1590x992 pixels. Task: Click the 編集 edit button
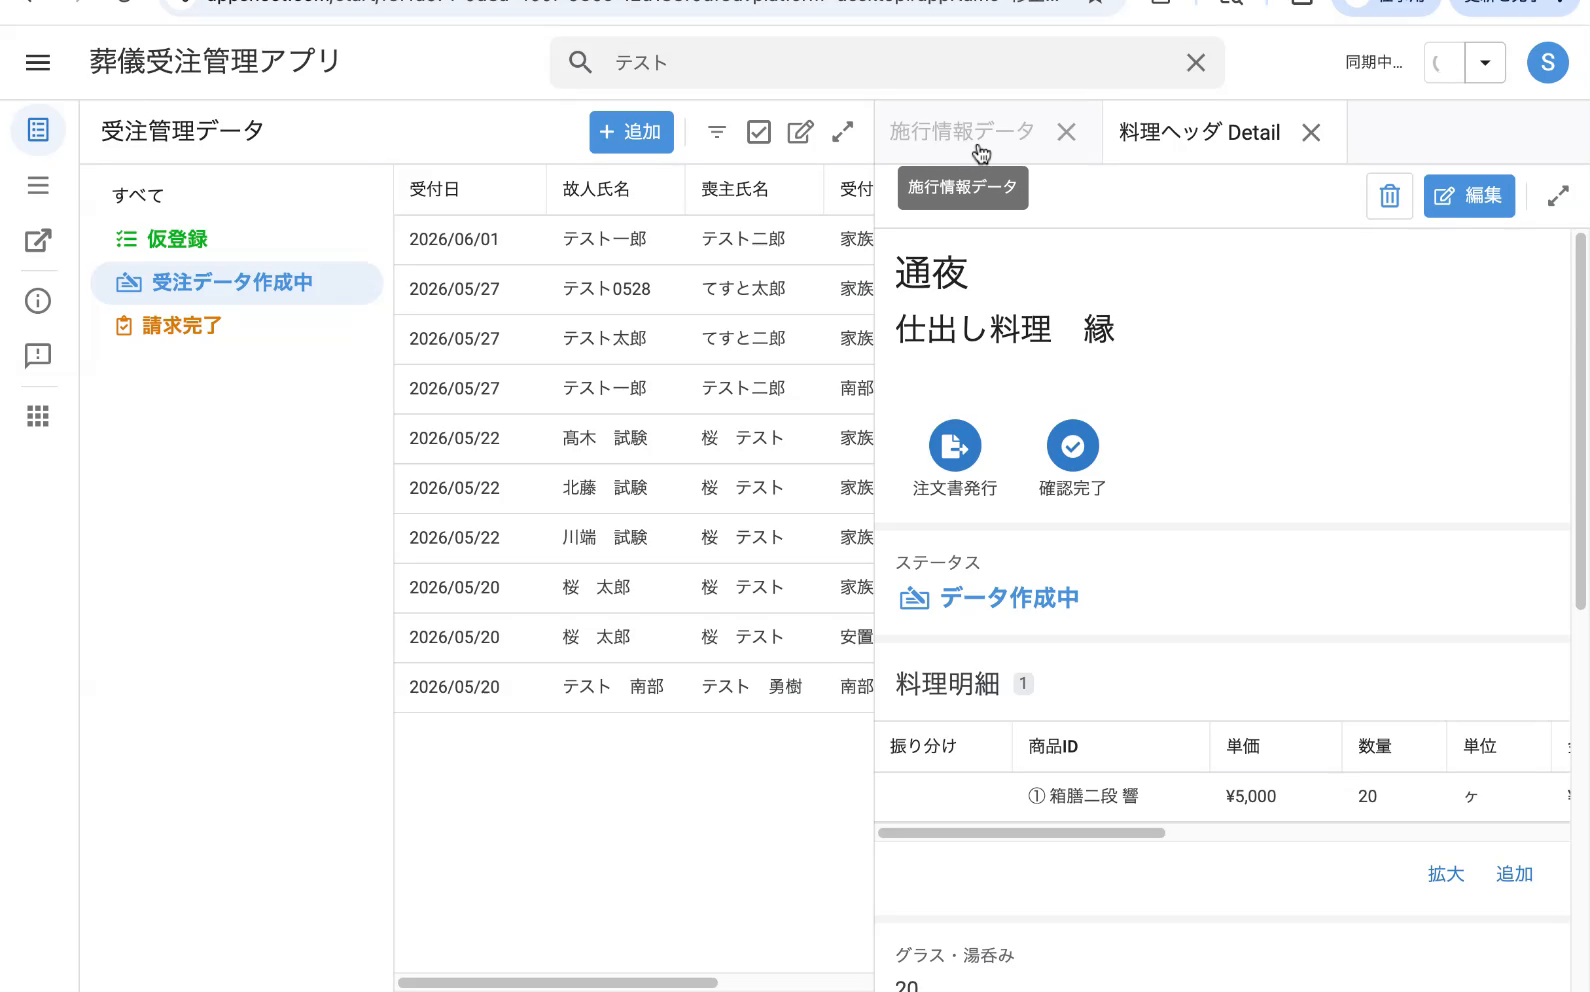(x=1469, y=196)
